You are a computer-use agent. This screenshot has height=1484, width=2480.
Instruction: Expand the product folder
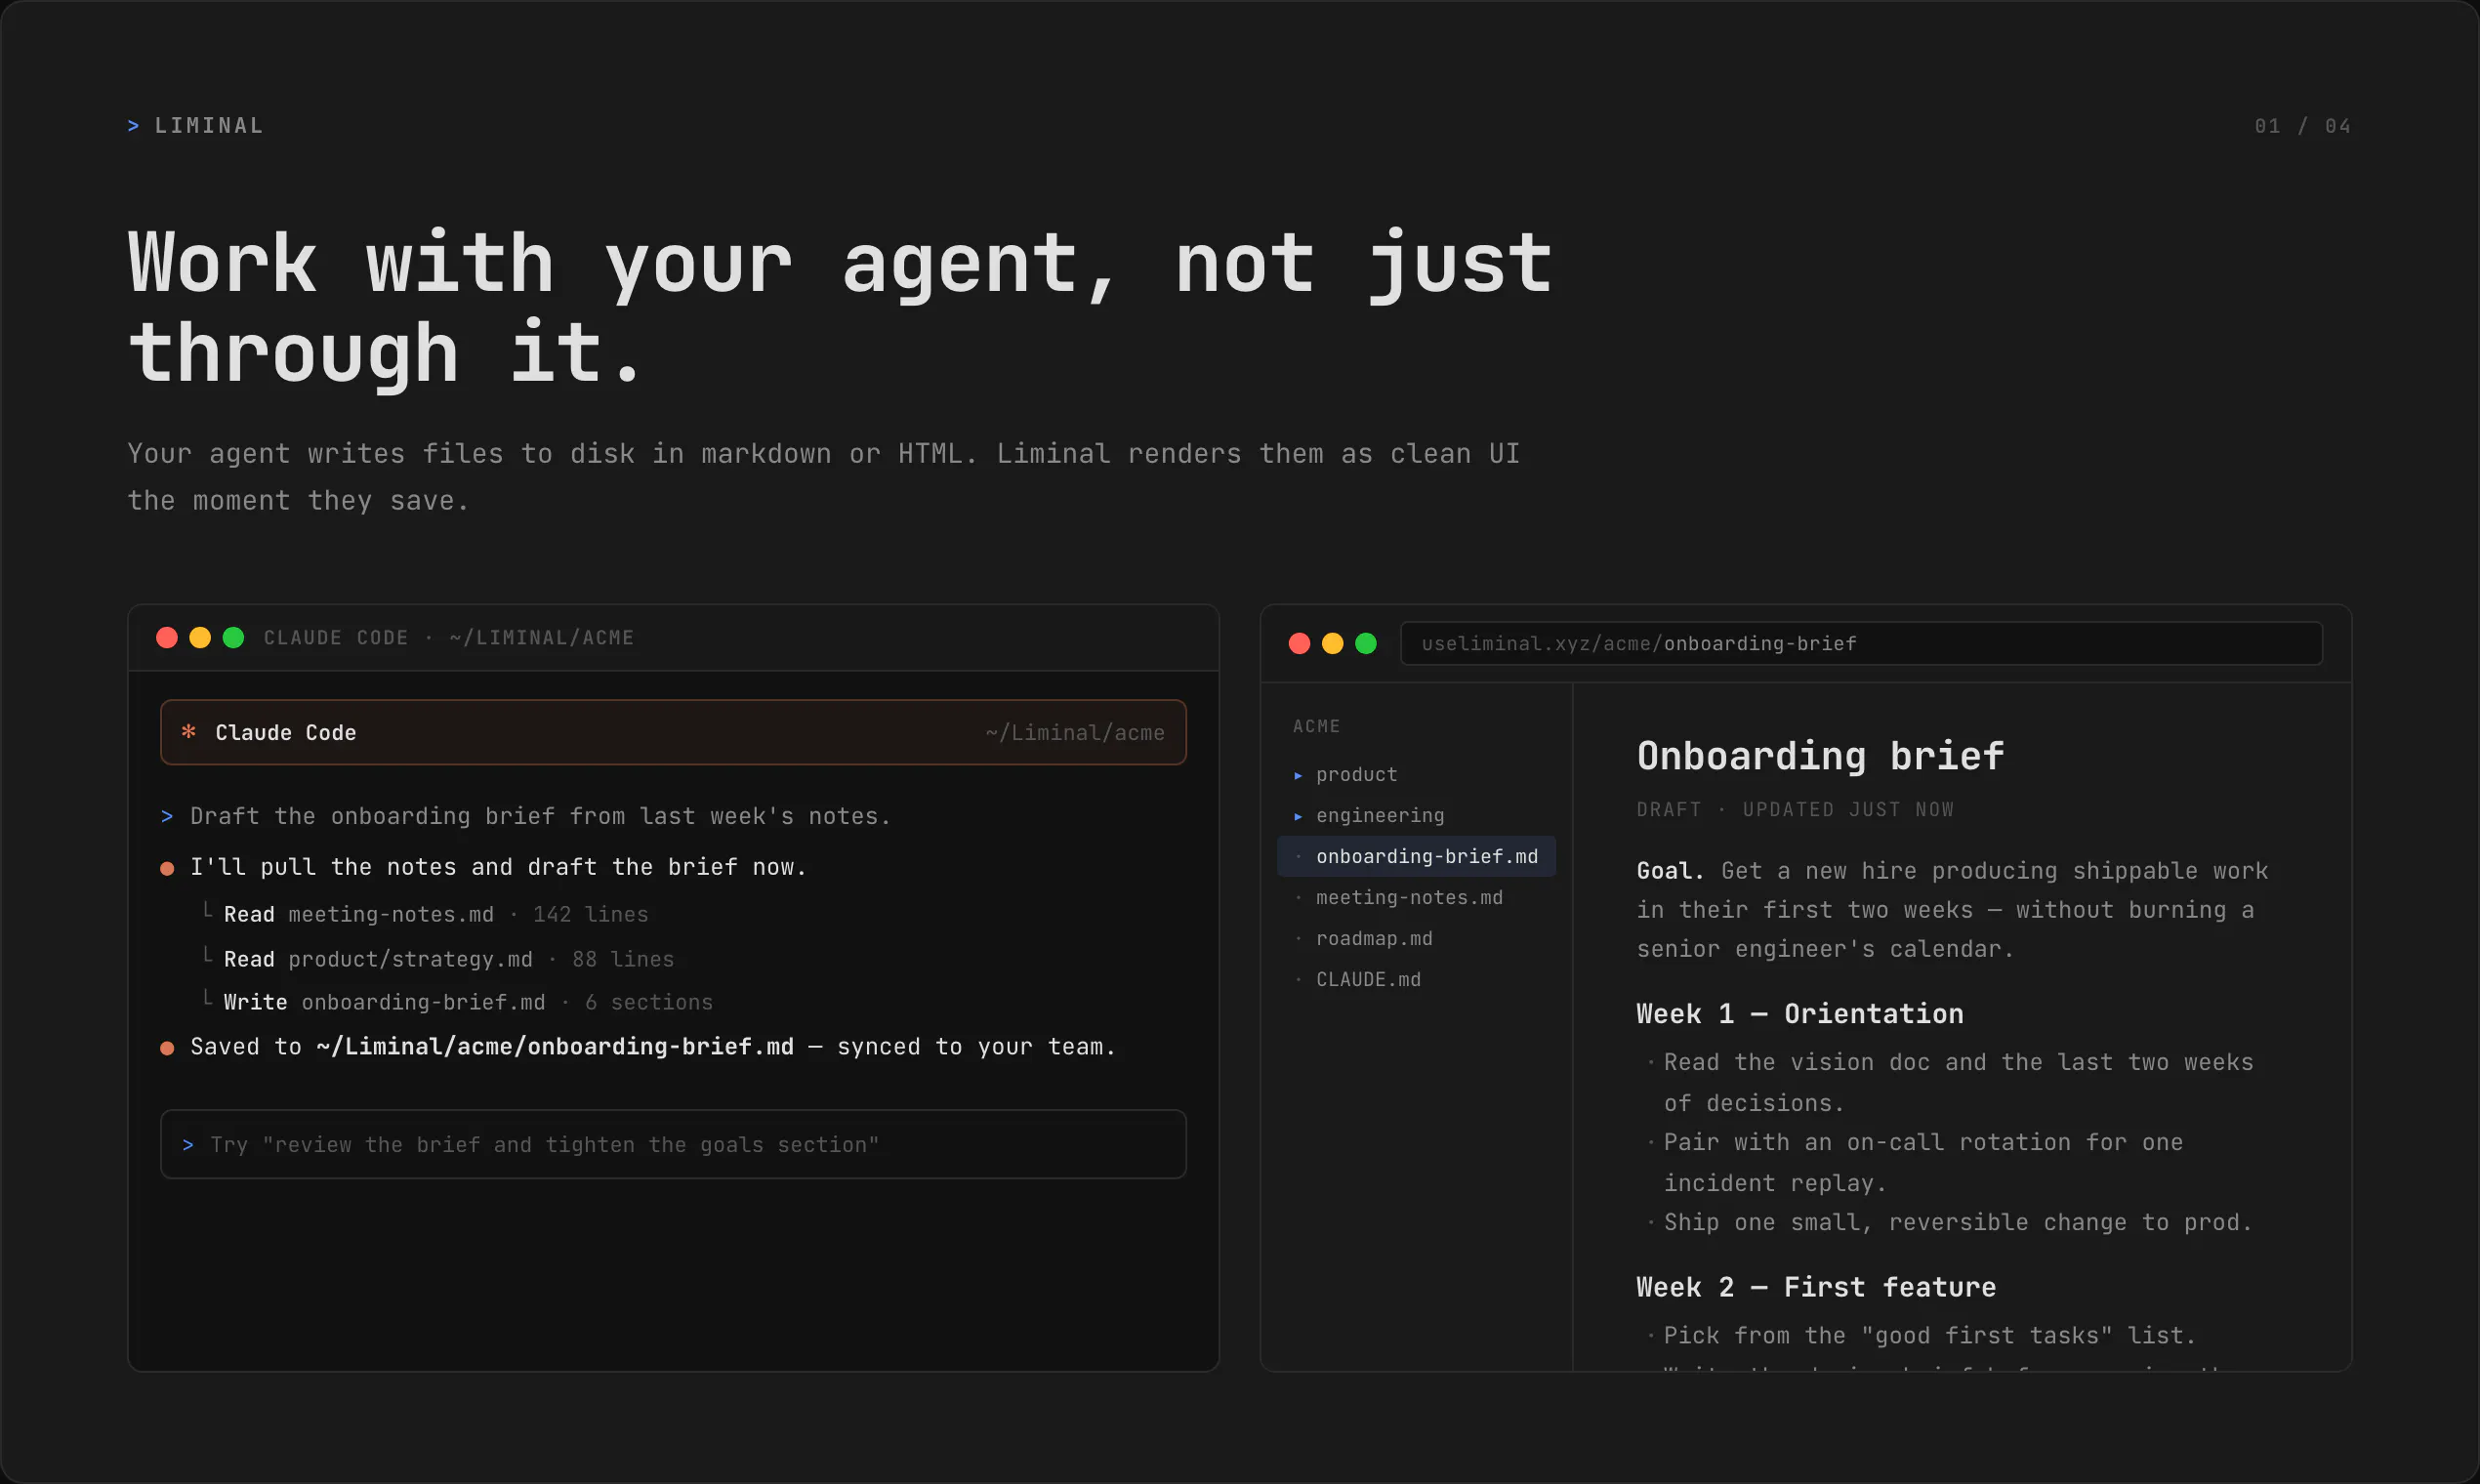[x=1416, y=774]
